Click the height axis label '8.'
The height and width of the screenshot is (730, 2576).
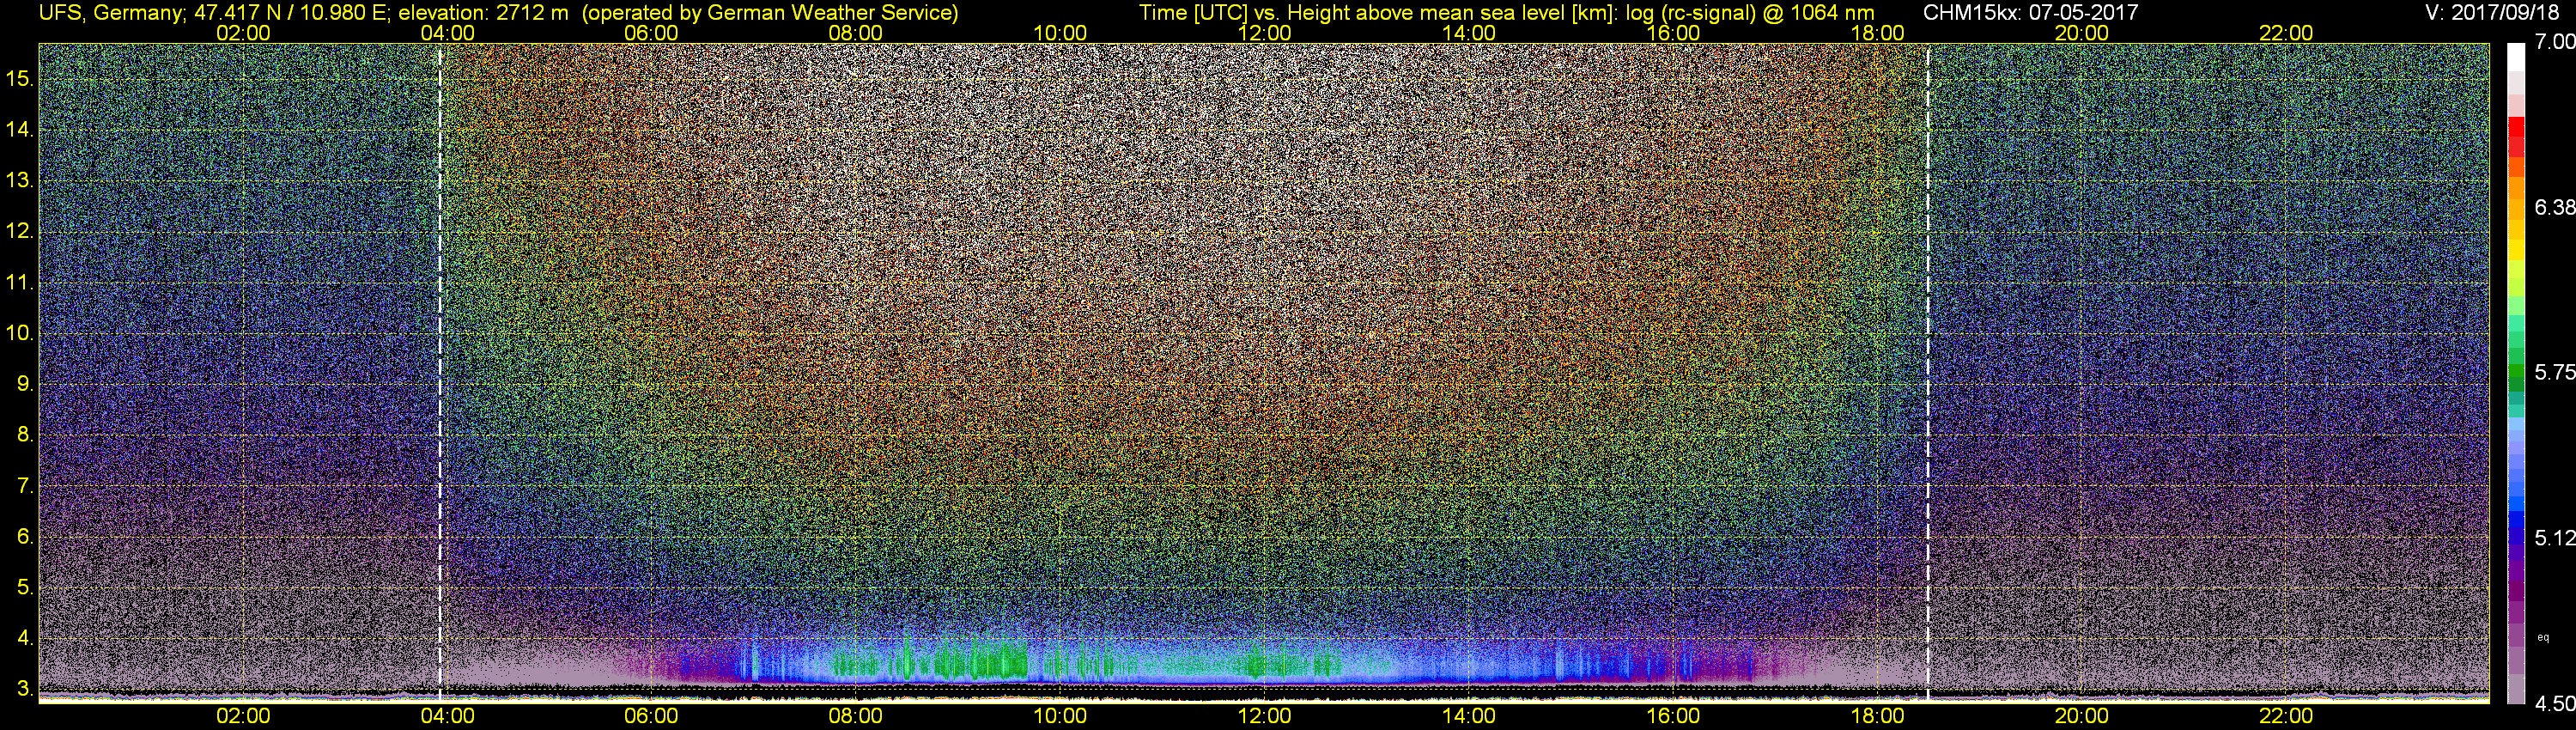tap(26, 434)
